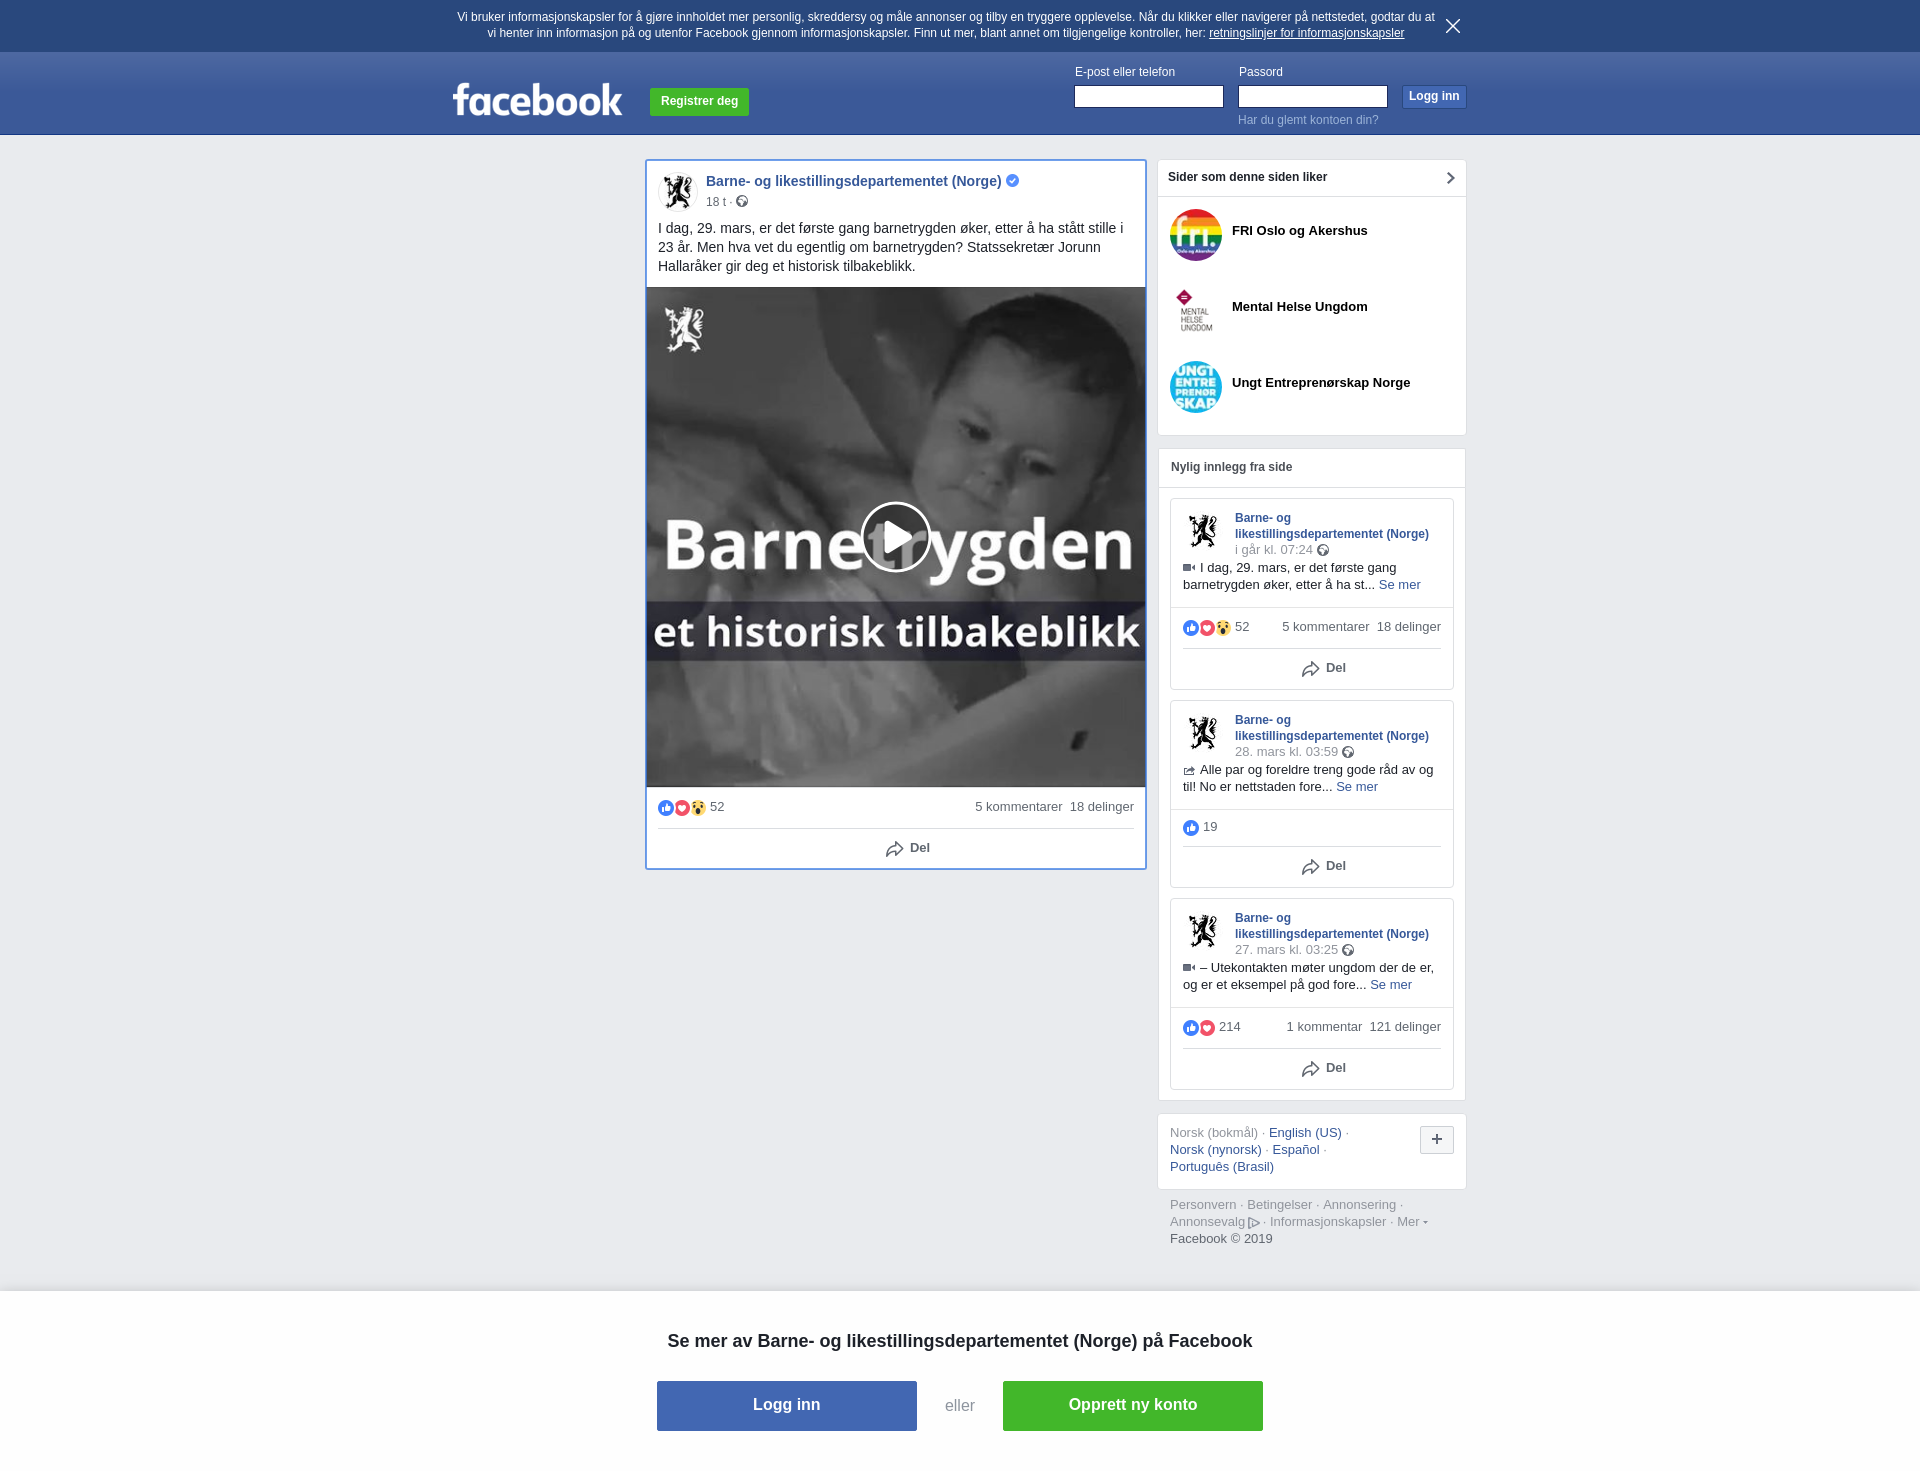Open the 18 t timestamp of main post
The height and width of the screenshot is (1471, 1920).
(x=716, y=202)
